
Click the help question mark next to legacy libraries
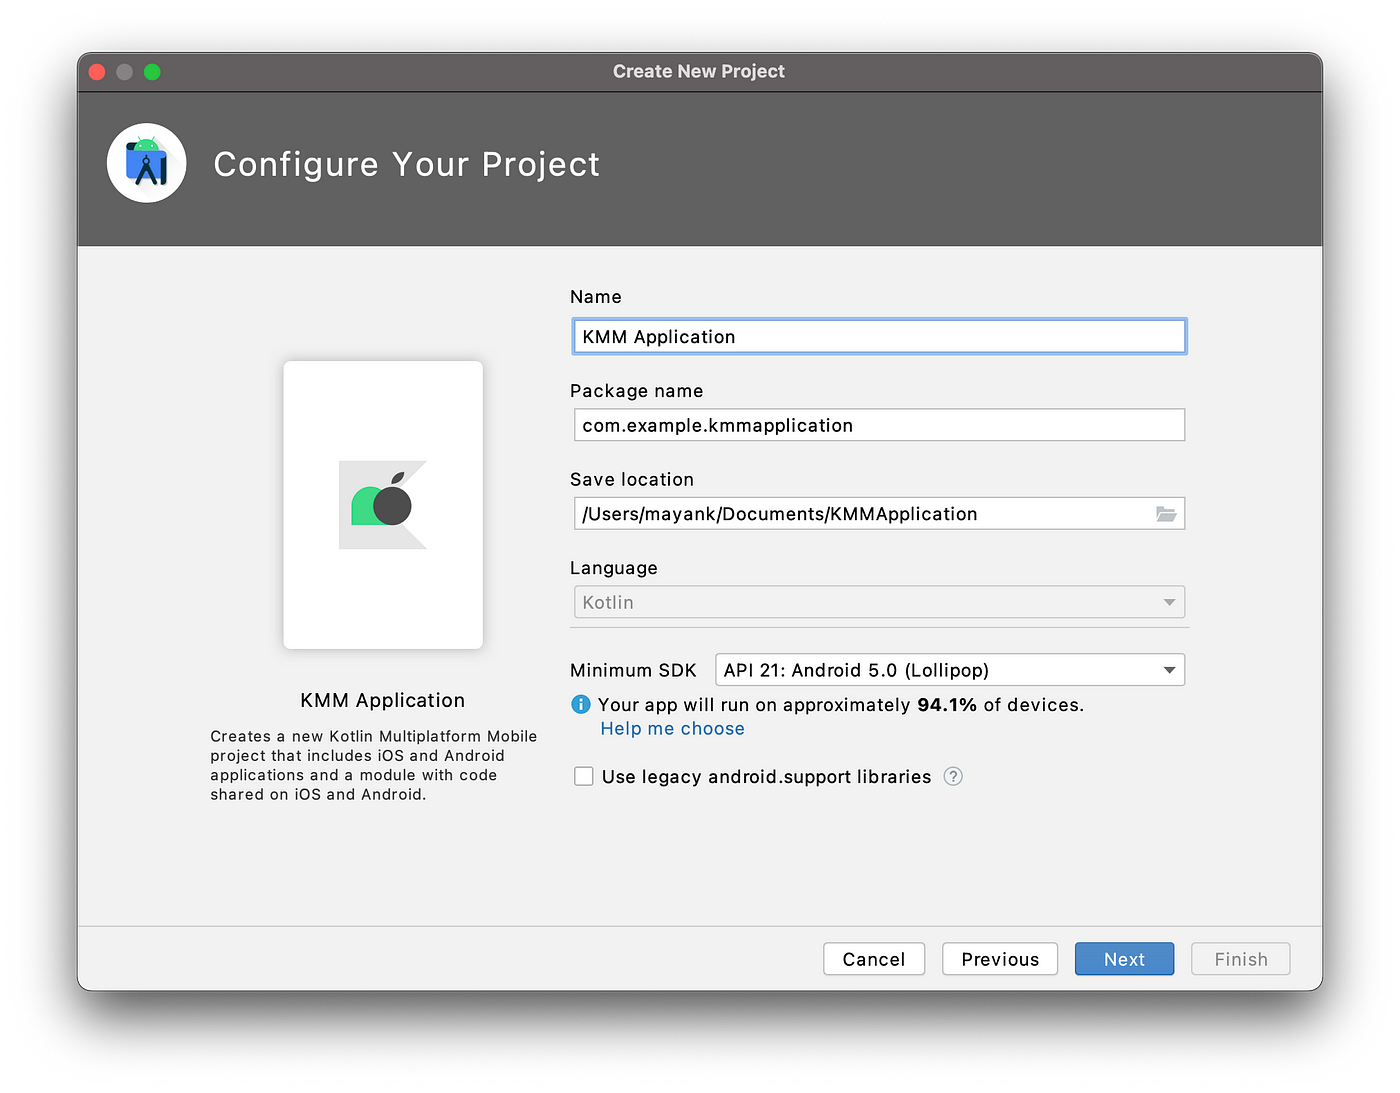coord(953,777)
